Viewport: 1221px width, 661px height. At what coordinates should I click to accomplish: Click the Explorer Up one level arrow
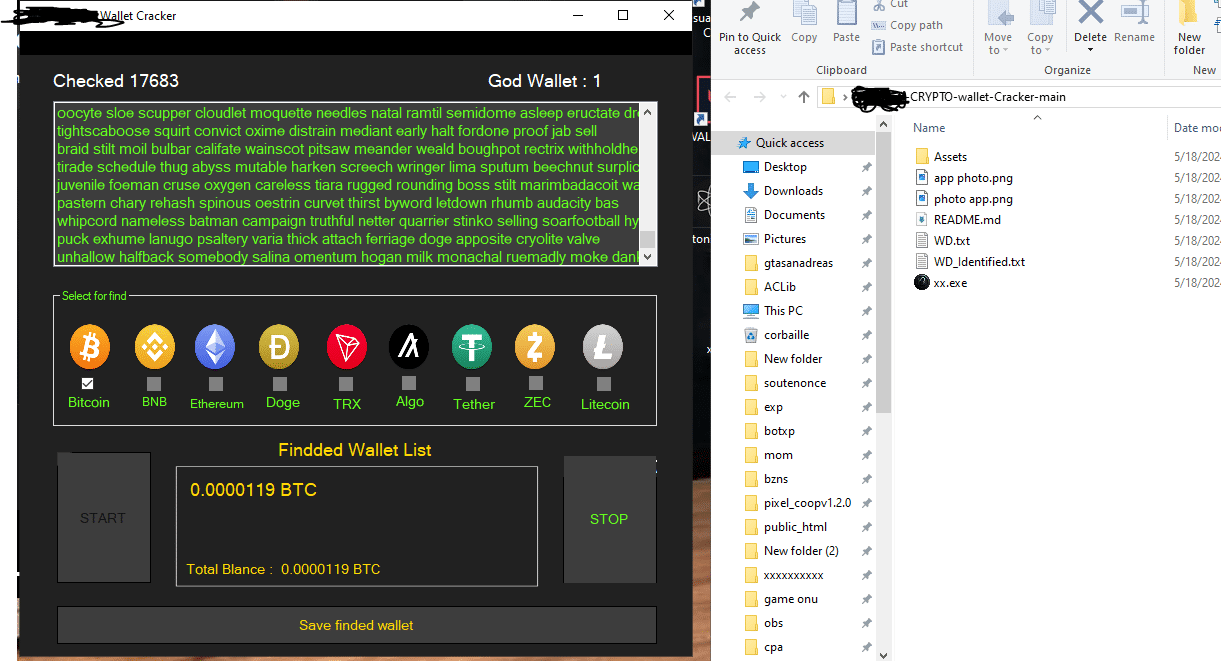[804, 97]
